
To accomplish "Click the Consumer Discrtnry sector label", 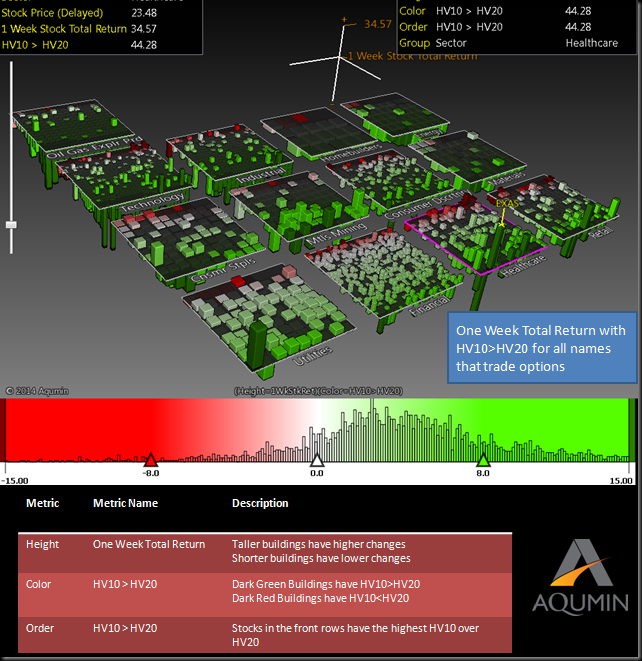I will (x=426, y=204).
